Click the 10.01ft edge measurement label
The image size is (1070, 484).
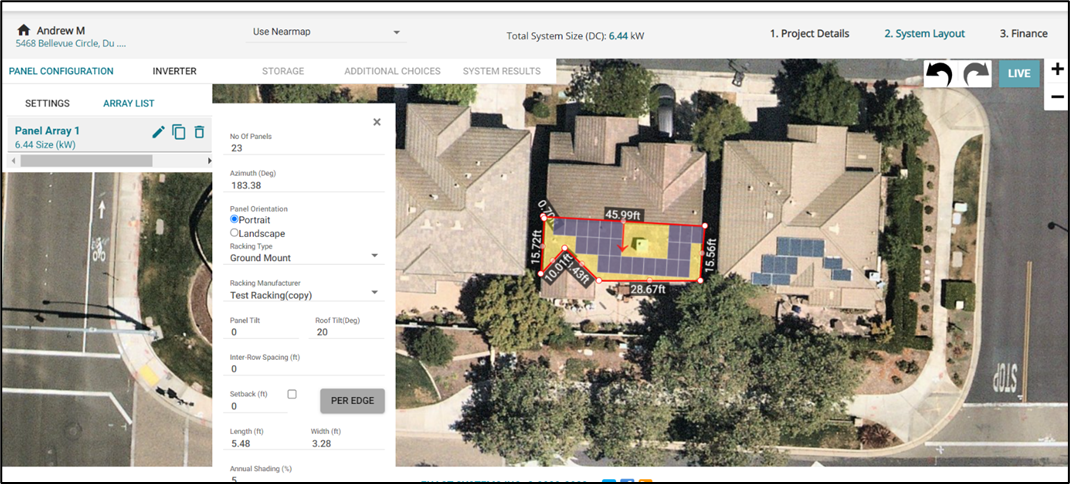tap(560, 267)
